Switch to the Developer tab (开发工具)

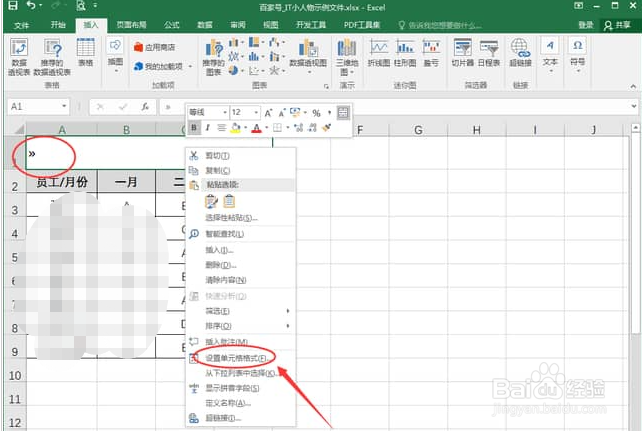[311, 25]
